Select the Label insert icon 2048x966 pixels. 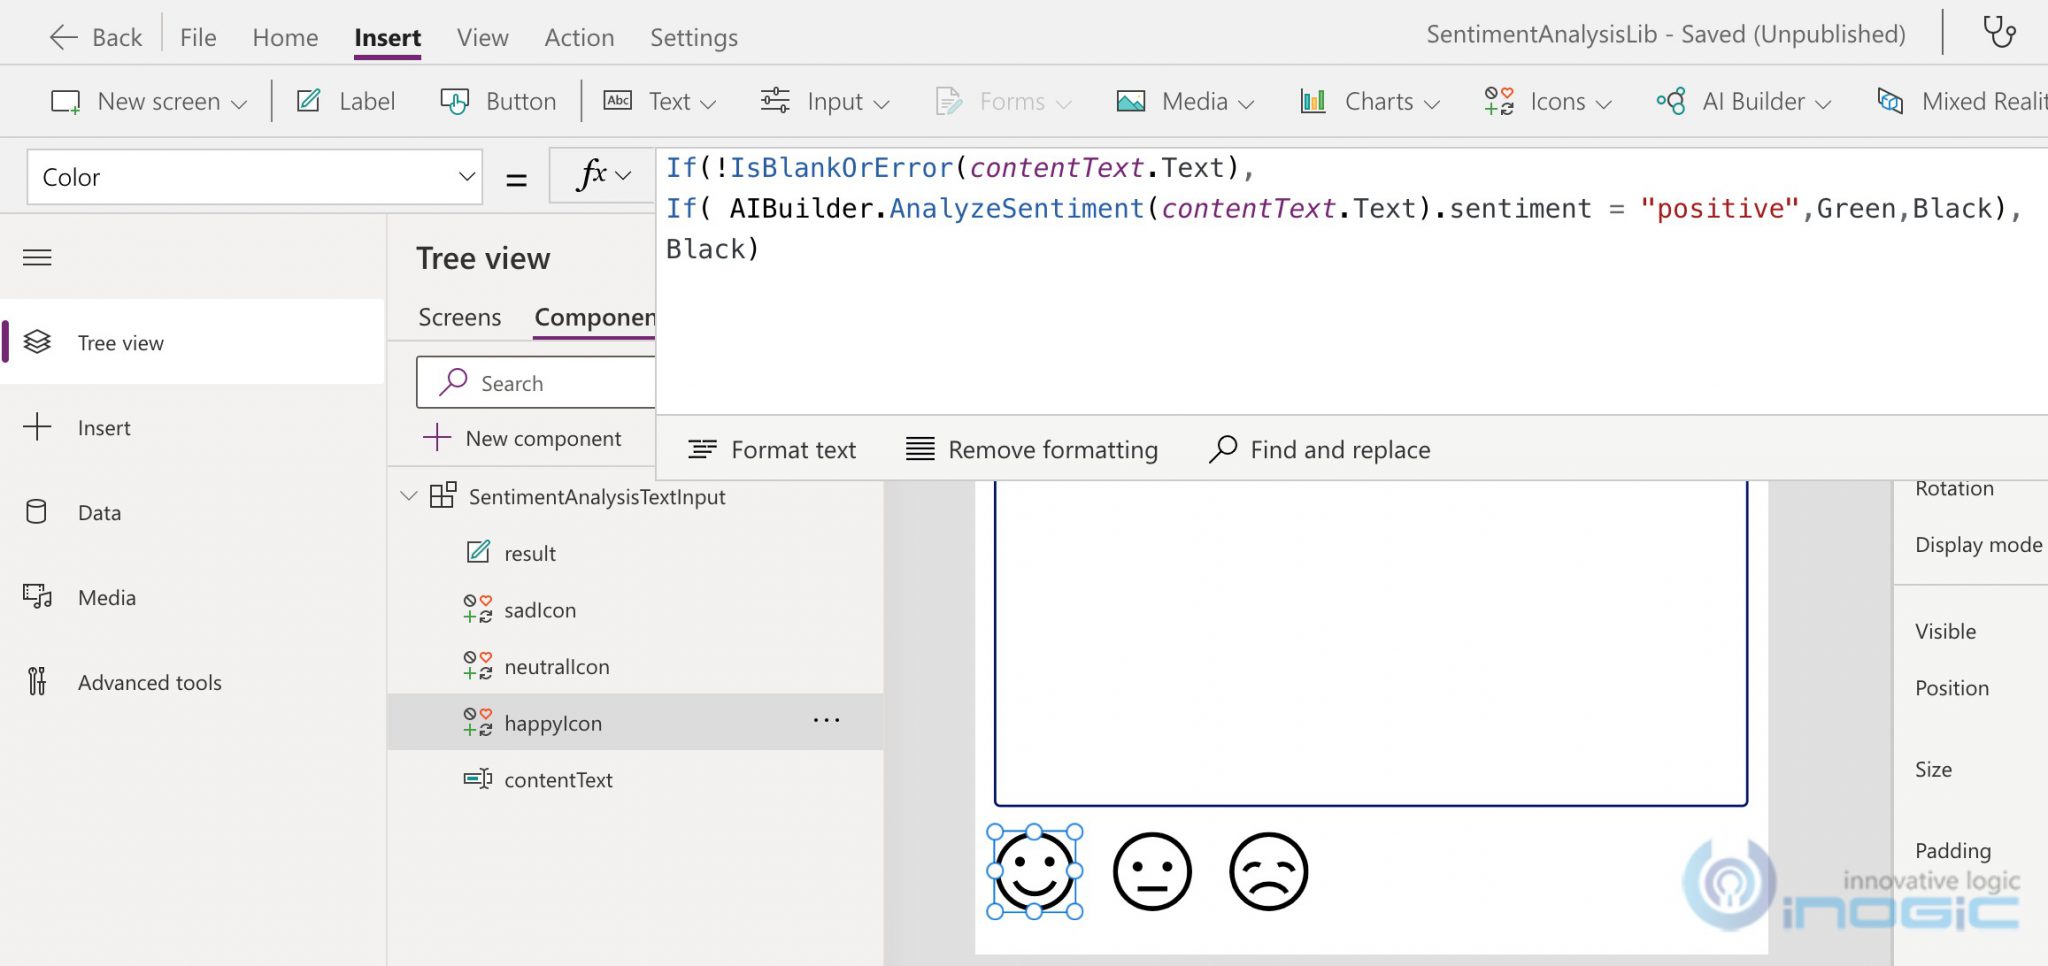click(x=307, y=101)
